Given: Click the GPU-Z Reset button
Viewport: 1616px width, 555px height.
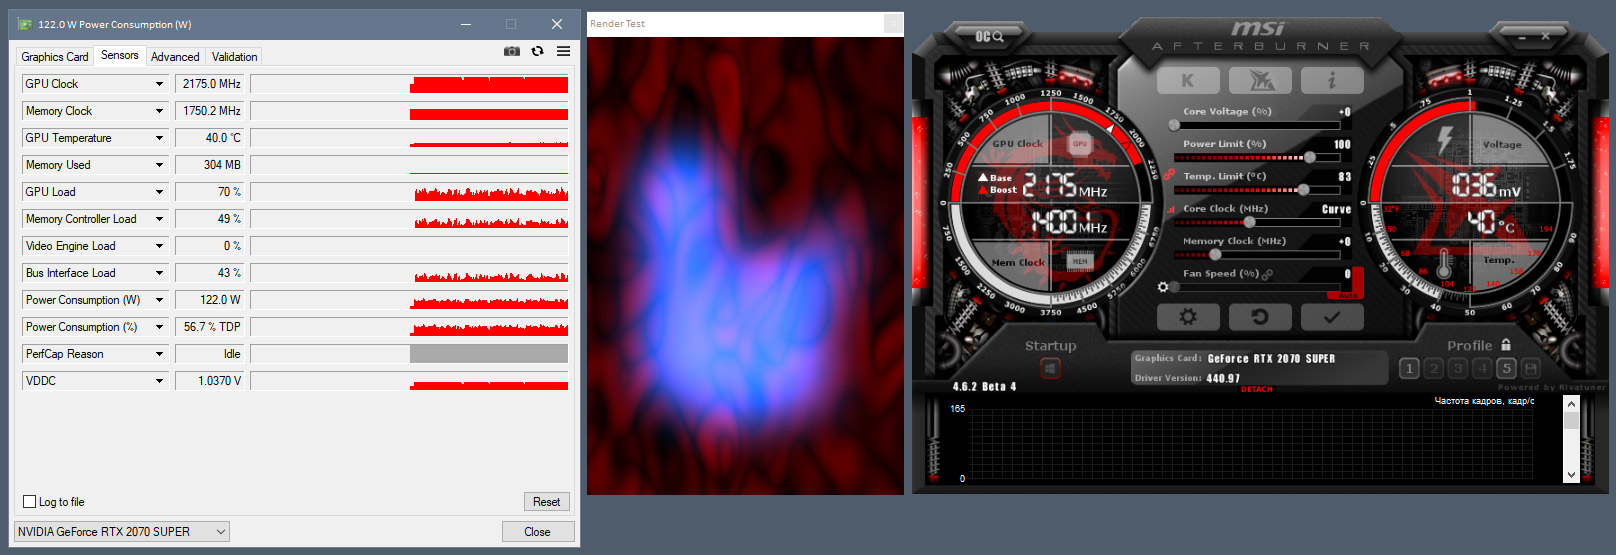Looking at the screenshot, I should pos(546,502).
